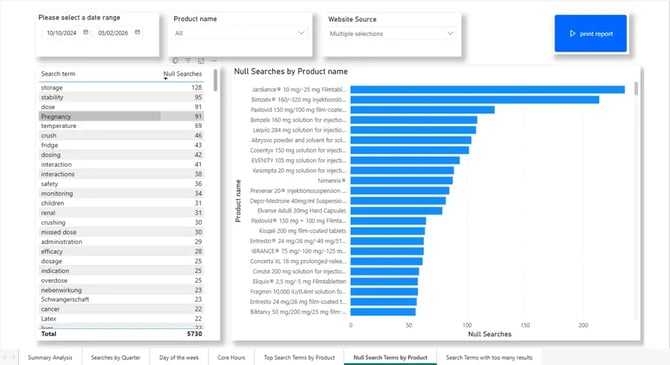Click the Jardiance 10 mg bar

(488, 89)
